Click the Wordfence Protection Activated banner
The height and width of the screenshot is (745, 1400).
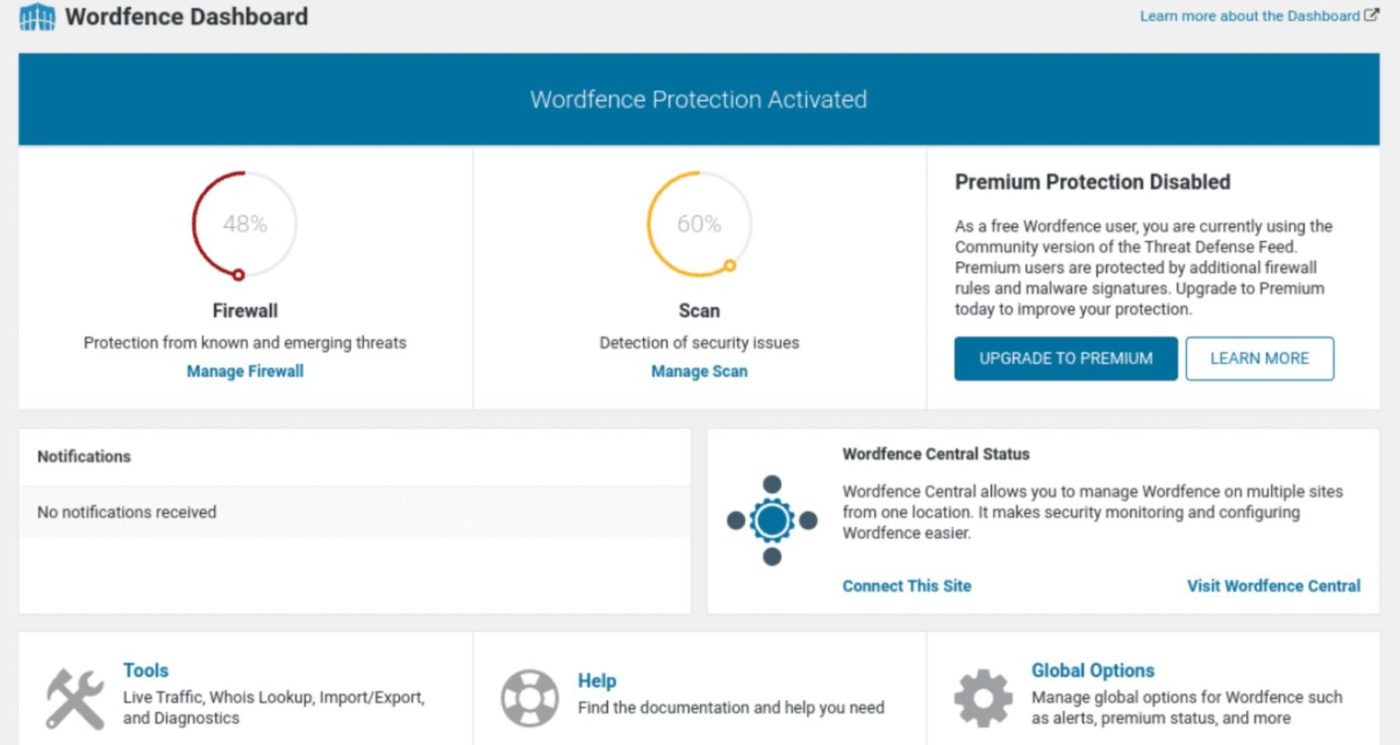(698, 100)
